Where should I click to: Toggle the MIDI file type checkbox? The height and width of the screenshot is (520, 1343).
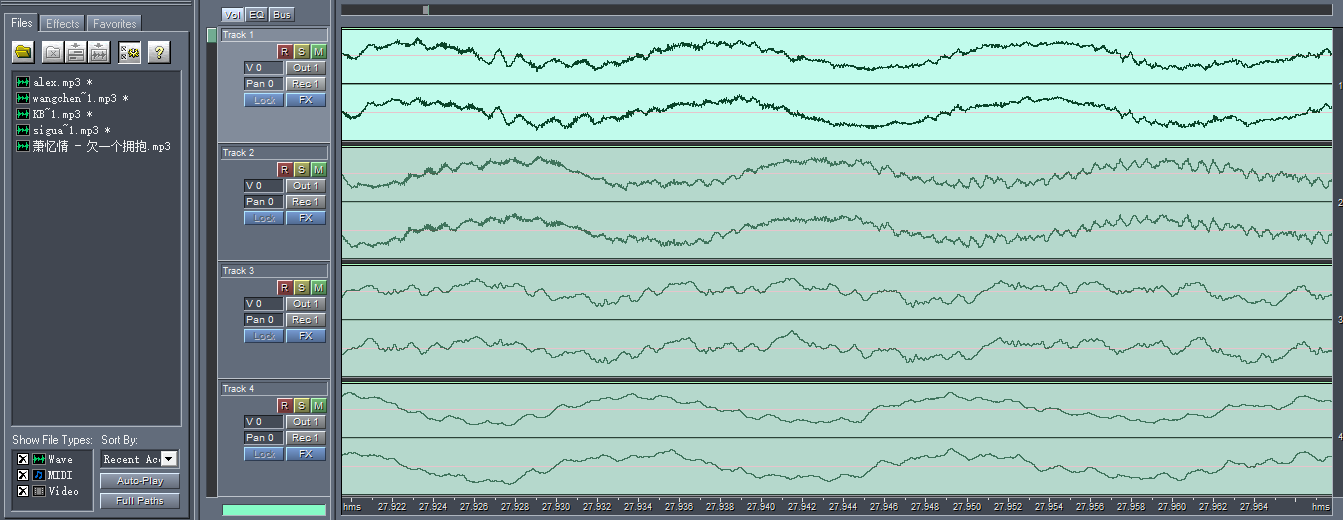pyautogui.click(x=22, y=475)
